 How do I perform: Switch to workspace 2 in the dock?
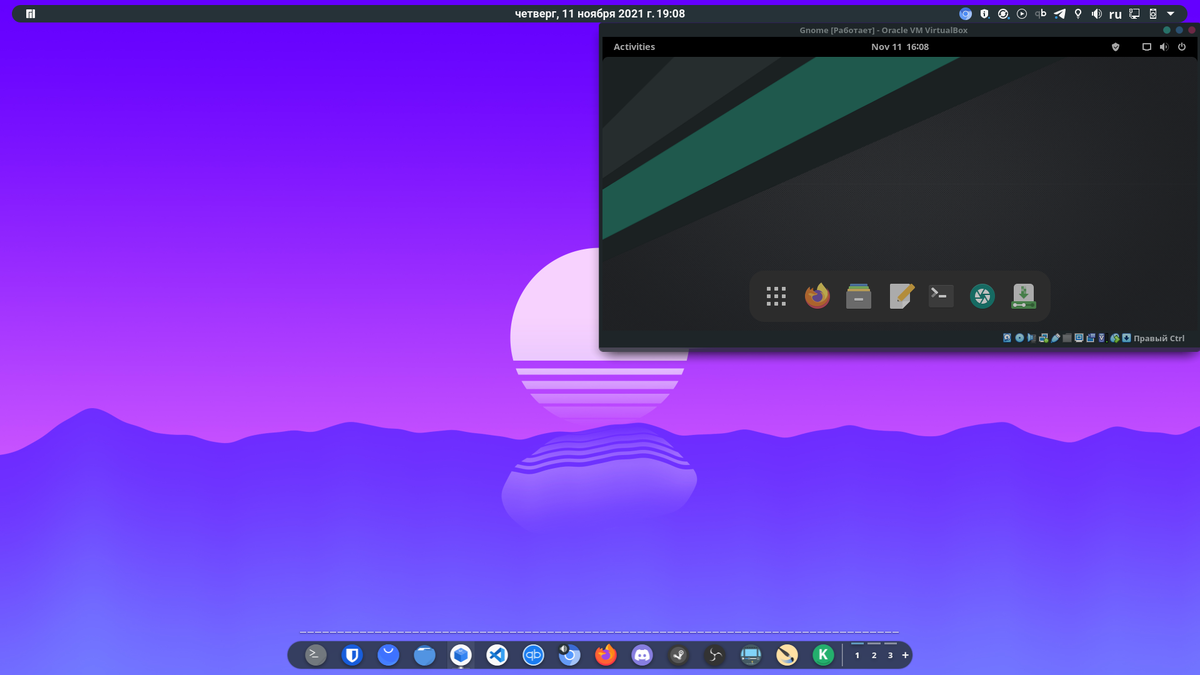pos(874,655)
